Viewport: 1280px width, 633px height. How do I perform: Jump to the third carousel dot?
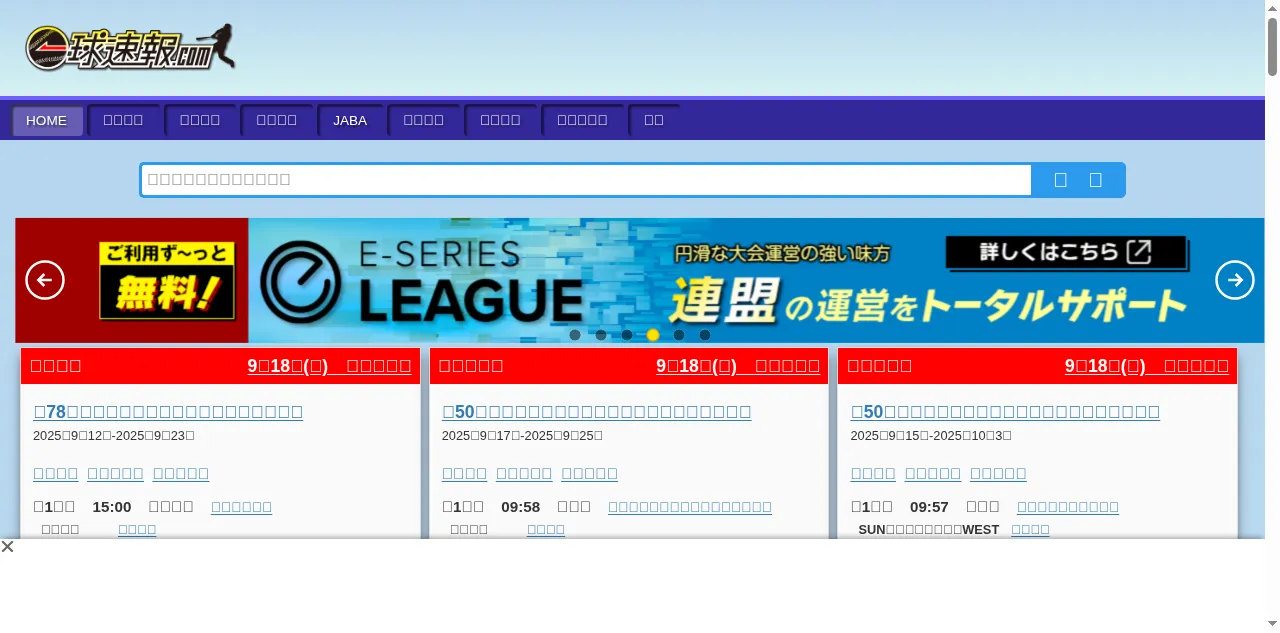[627, 335]
